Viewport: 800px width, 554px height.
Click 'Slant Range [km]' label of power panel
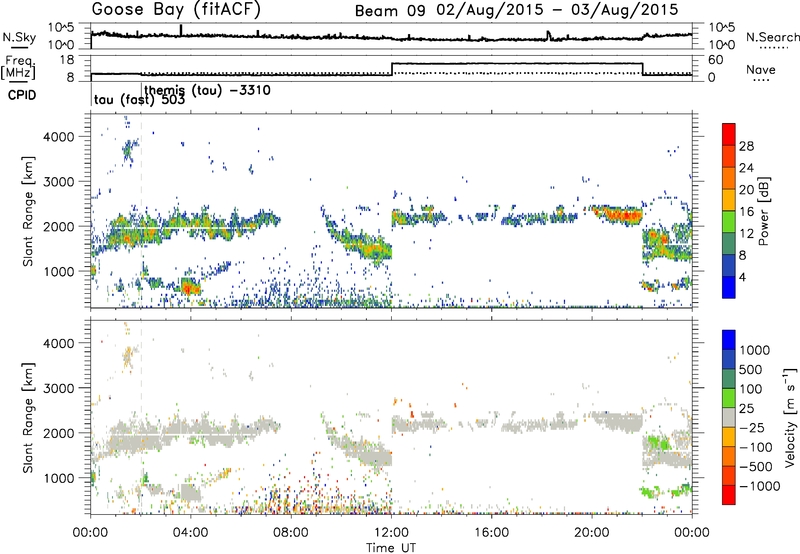pyautogui.click(x=28, y=211)
